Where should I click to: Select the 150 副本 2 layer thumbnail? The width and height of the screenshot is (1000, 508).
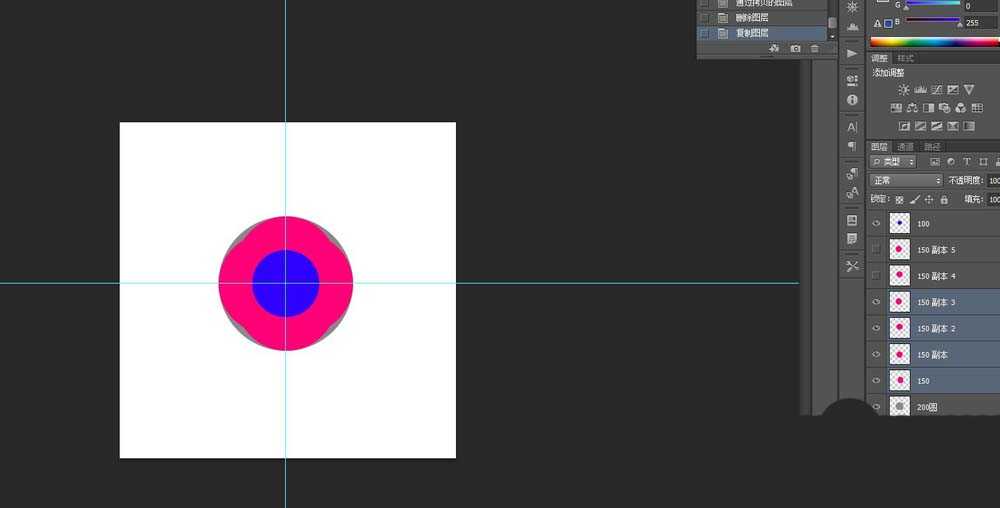(900, 328)
